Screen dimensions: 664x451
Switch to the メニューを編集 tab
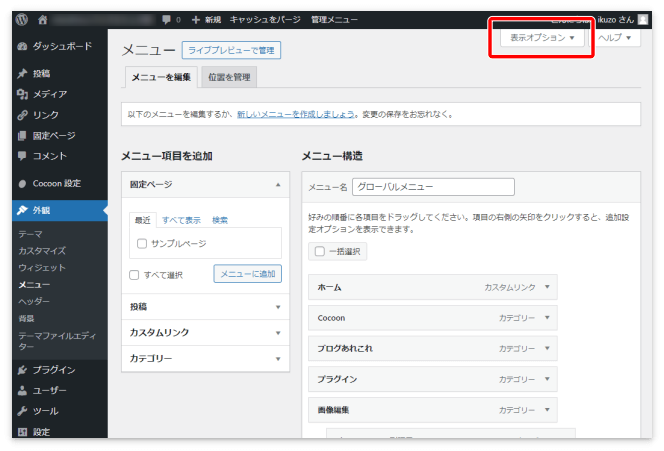click(161, 77)
